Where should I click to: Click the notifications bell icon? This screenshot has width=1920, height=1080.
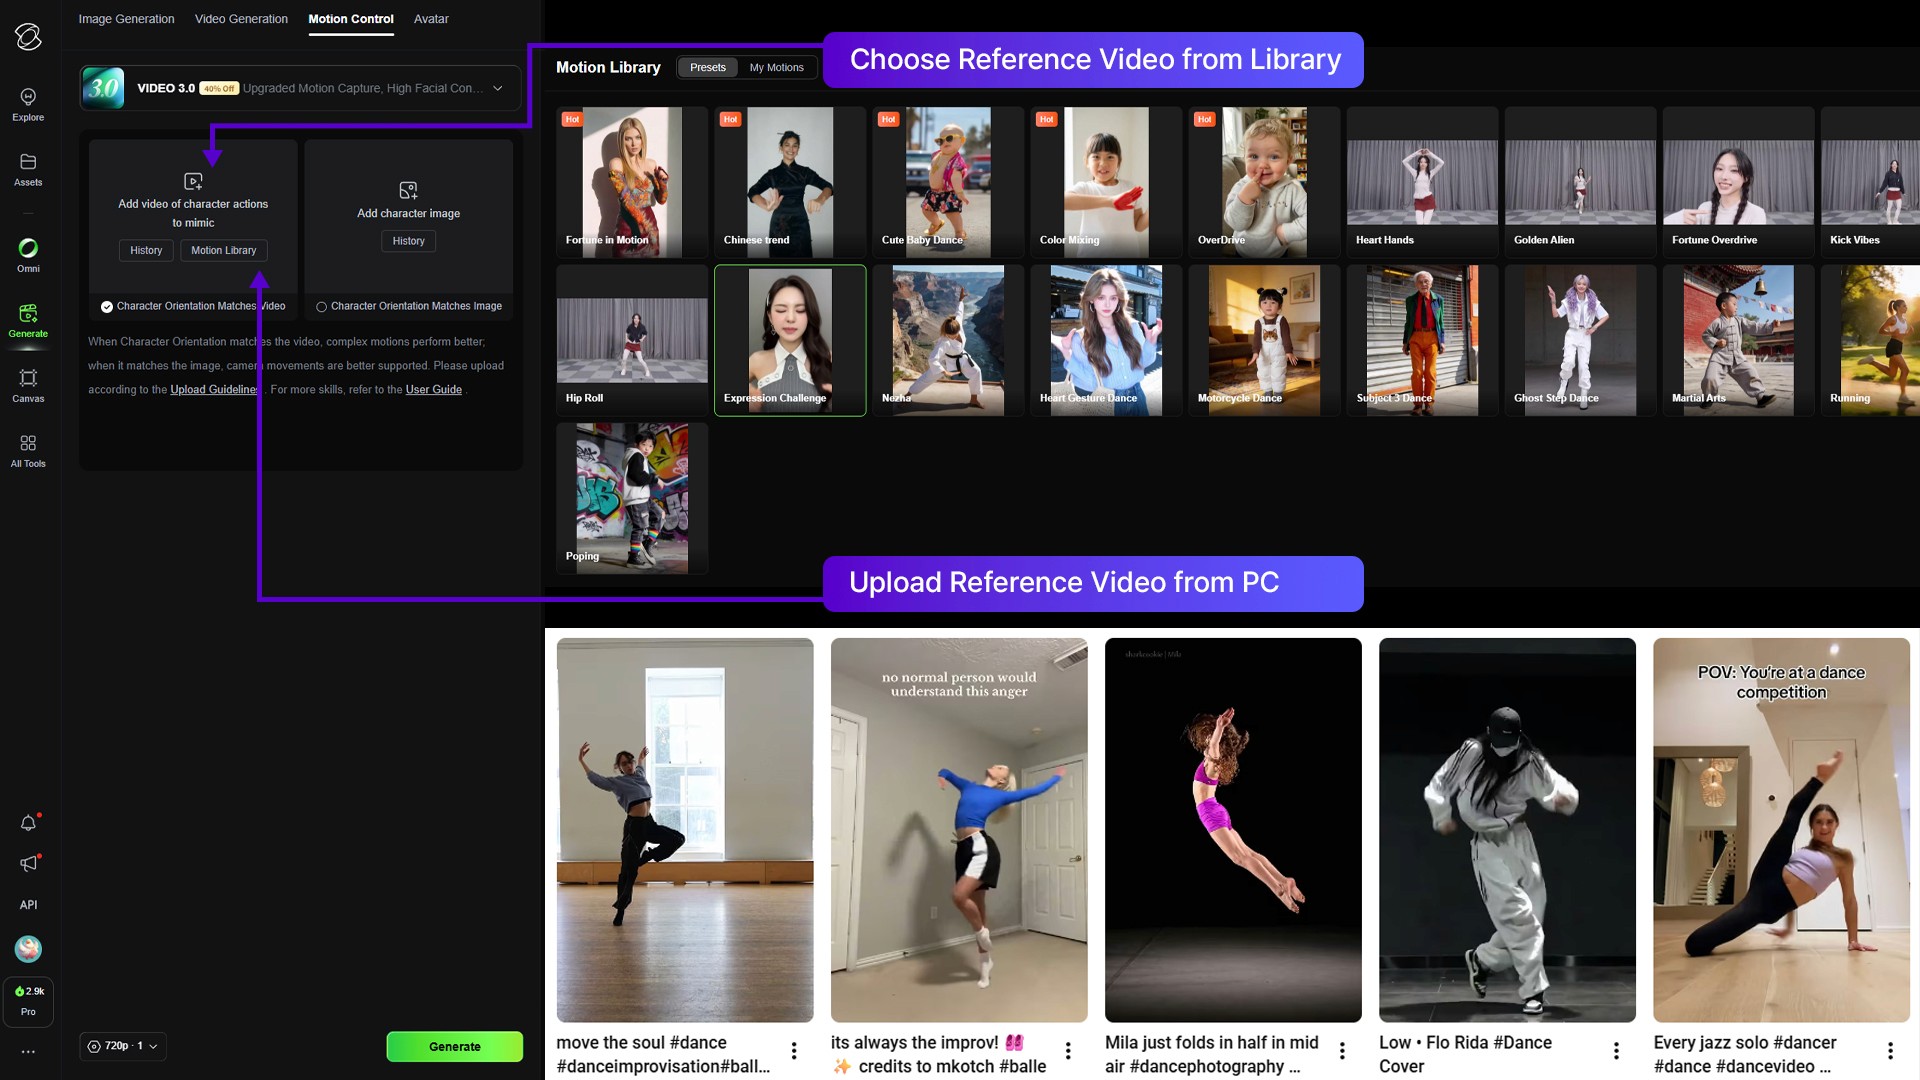(28, 823)
